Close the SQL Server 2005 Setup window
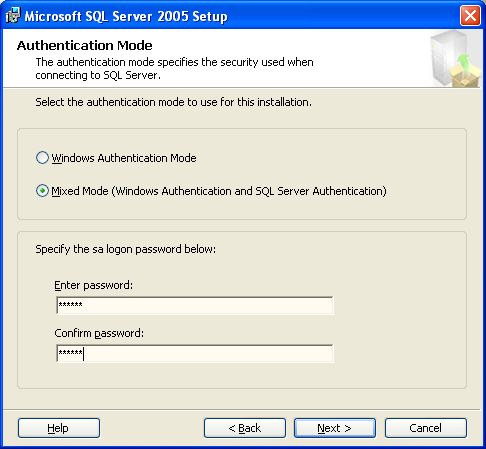Screen dimensions: 486x449 pyautogui.click(x=470, y=16)
